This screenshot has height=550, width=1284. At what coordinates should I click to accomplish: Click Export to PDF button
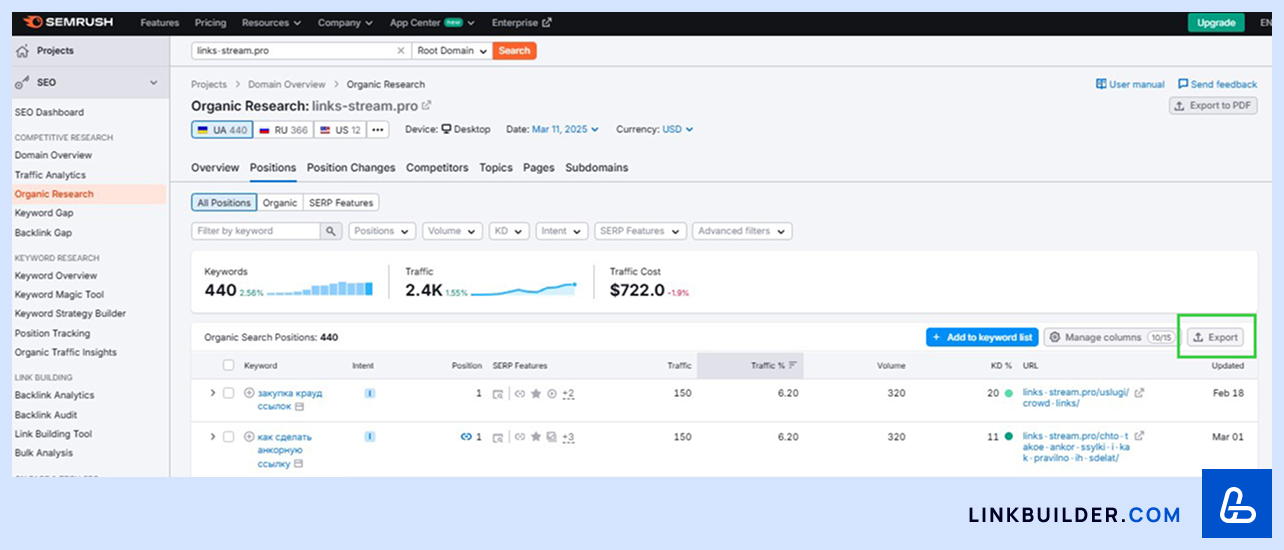point(1213,105)
